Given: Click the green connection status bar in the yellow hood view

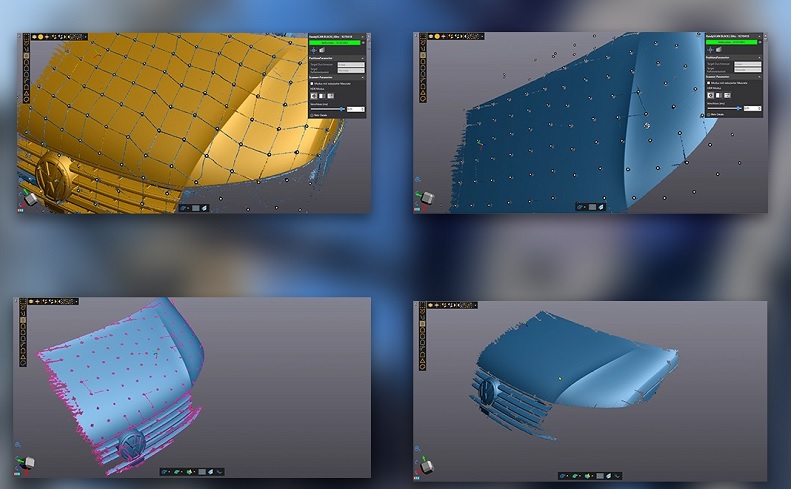Looking at the screenshot, I should point(334,43).
